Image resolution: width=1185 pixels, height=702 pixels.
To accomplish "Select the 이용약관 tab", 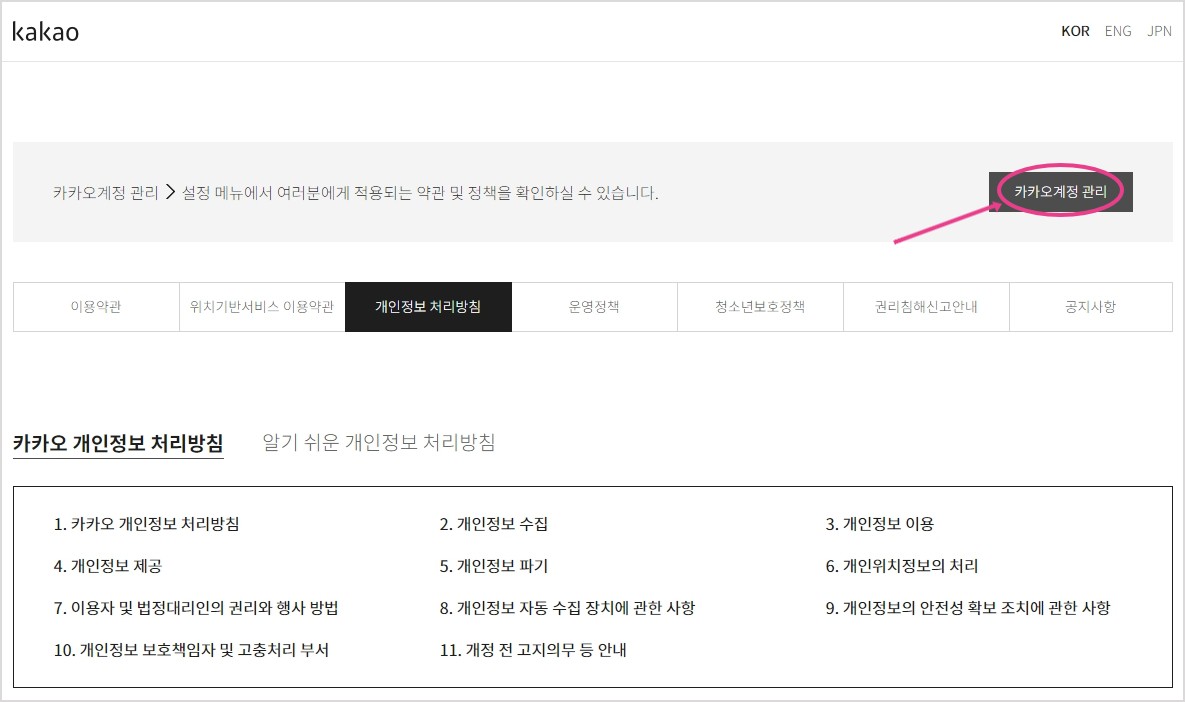I will click(96, 307).
